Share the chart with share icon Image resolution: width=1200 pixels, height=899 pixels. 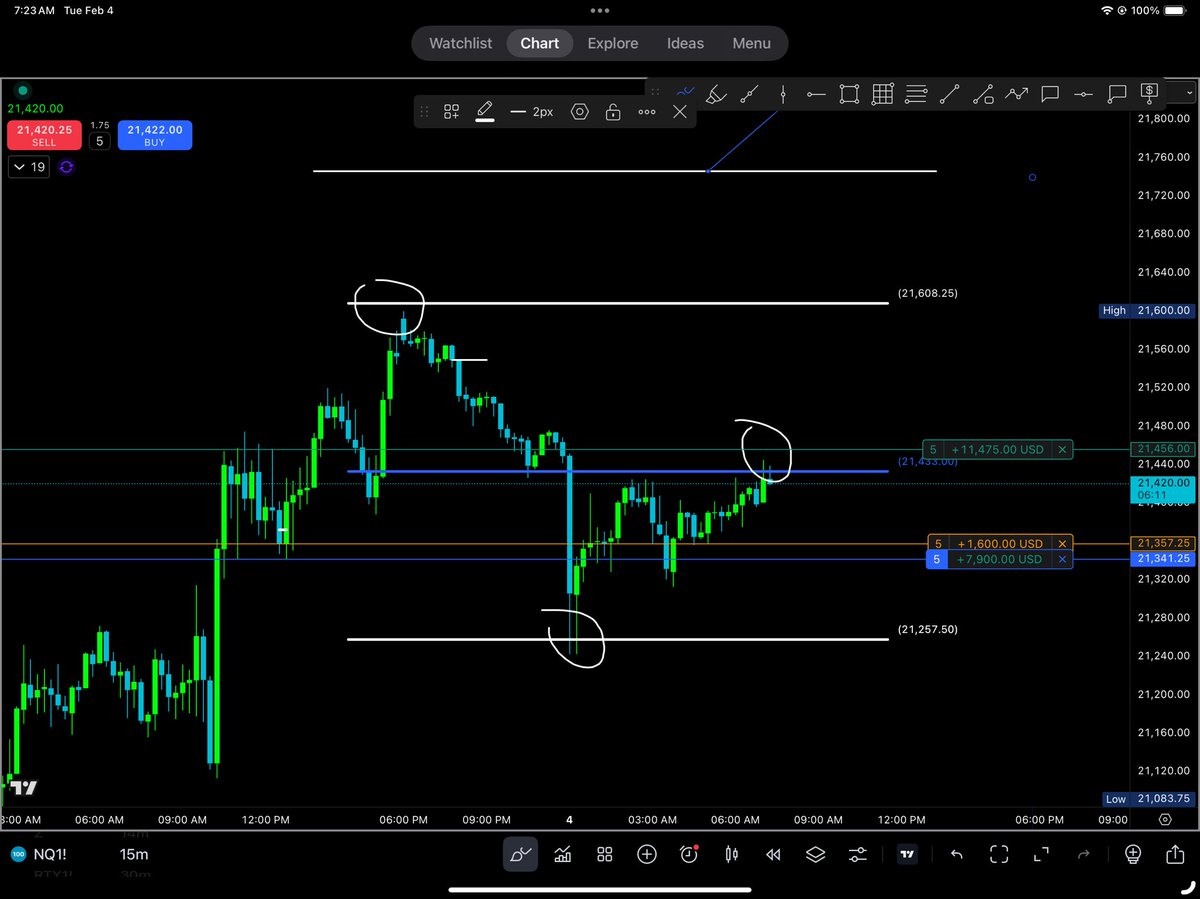(1175, 854)
